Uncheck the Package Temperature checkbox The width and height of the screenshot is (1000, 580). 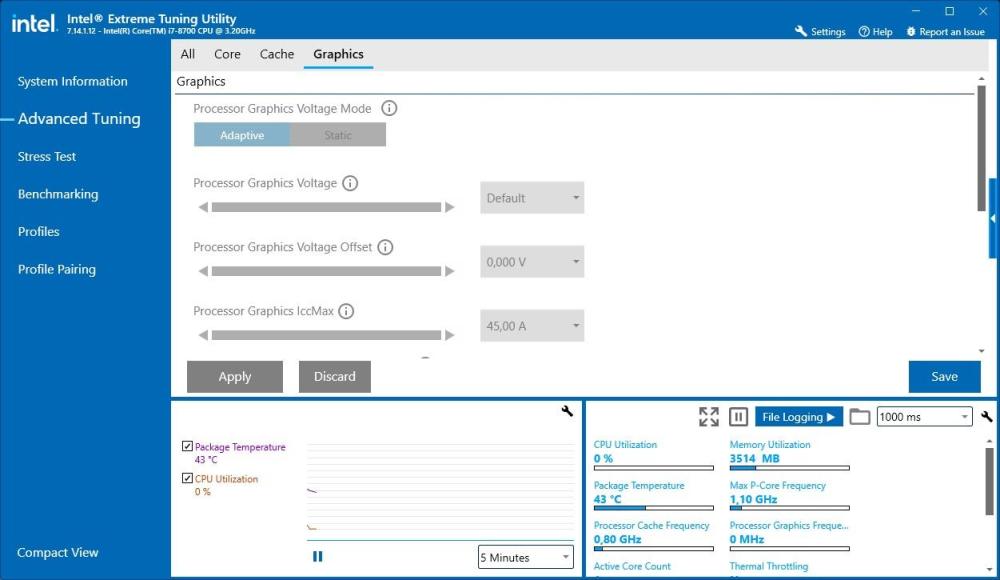click(188, 447)
